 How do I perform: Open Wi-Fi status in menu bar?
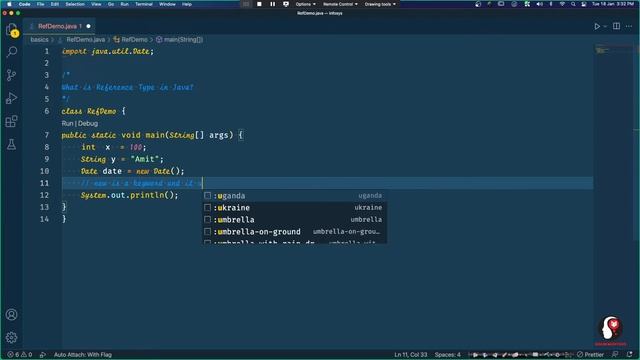point(562,4)
